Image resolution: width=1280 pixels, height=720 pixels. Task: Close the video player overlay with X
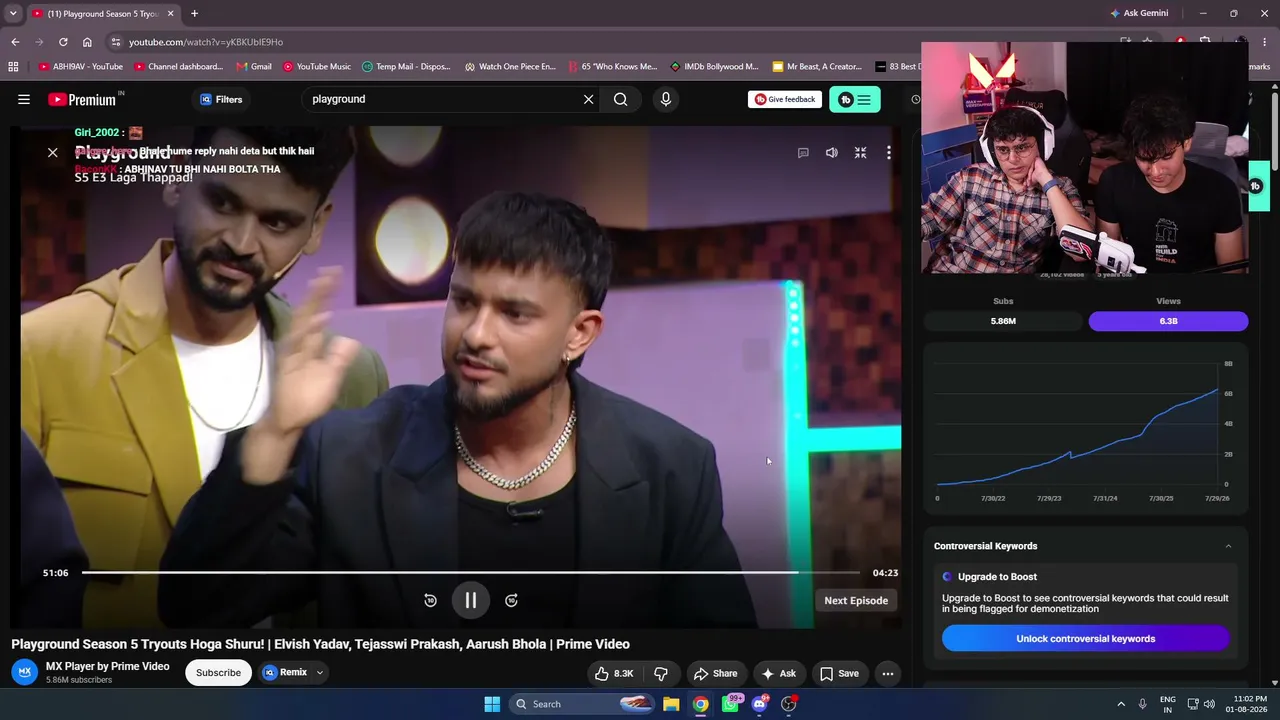pos(53,153)
